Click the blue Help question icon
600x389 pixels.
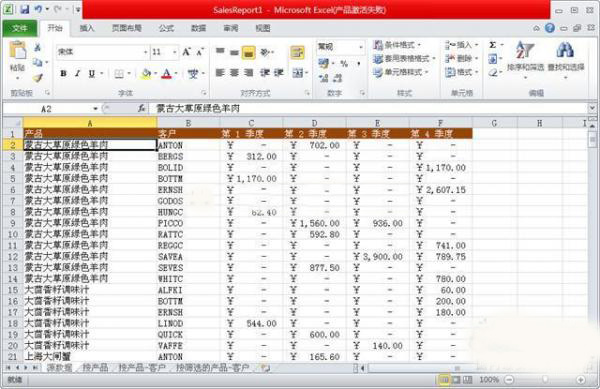[550, 28]
